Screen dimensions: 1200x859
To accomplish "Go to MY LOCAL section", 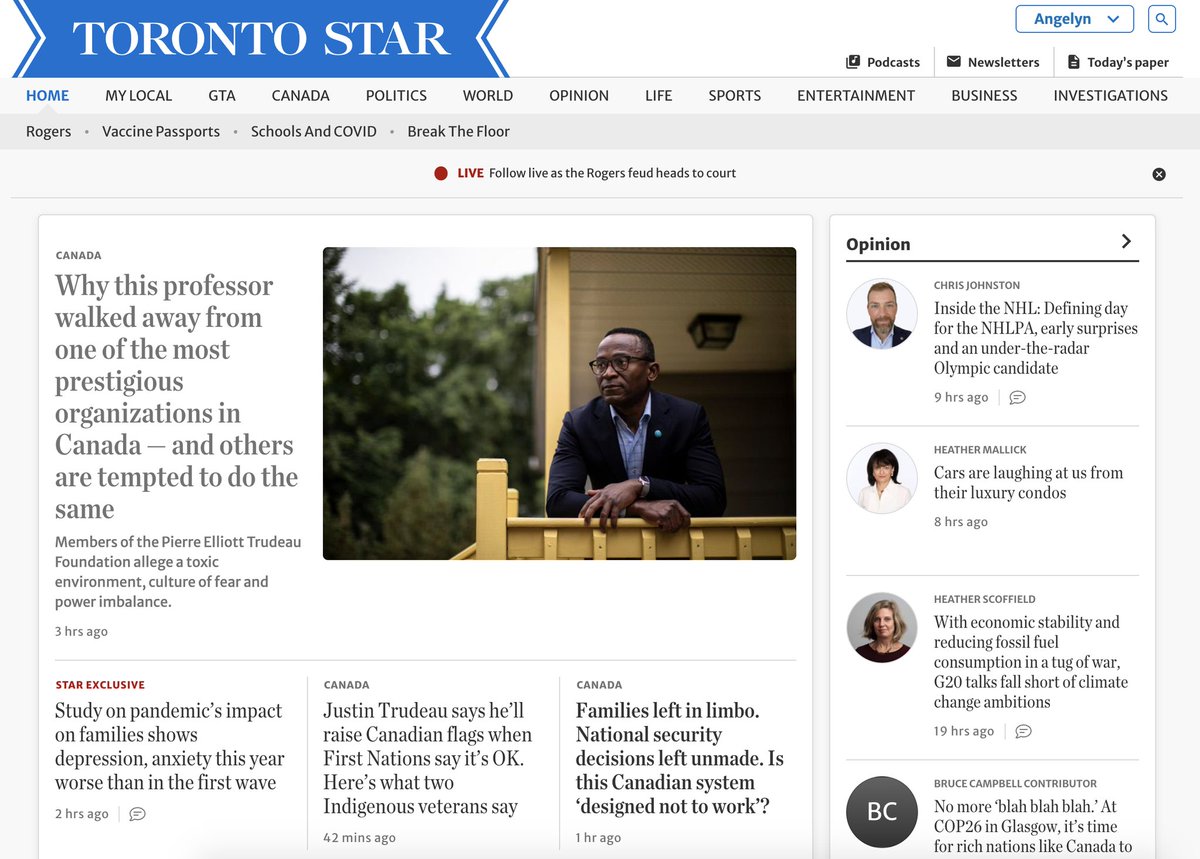I will [x=138, y=96].
